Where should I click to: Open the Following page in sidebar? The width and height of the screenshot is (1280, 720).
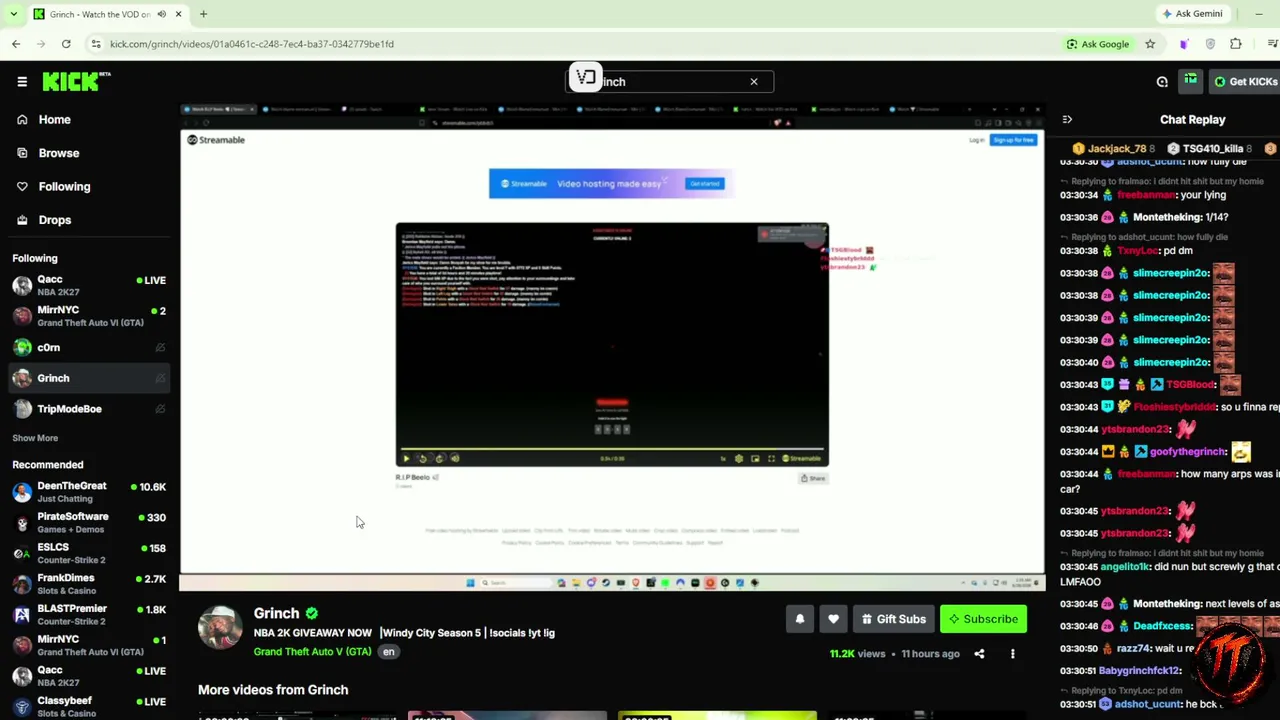tap(64, 187)
